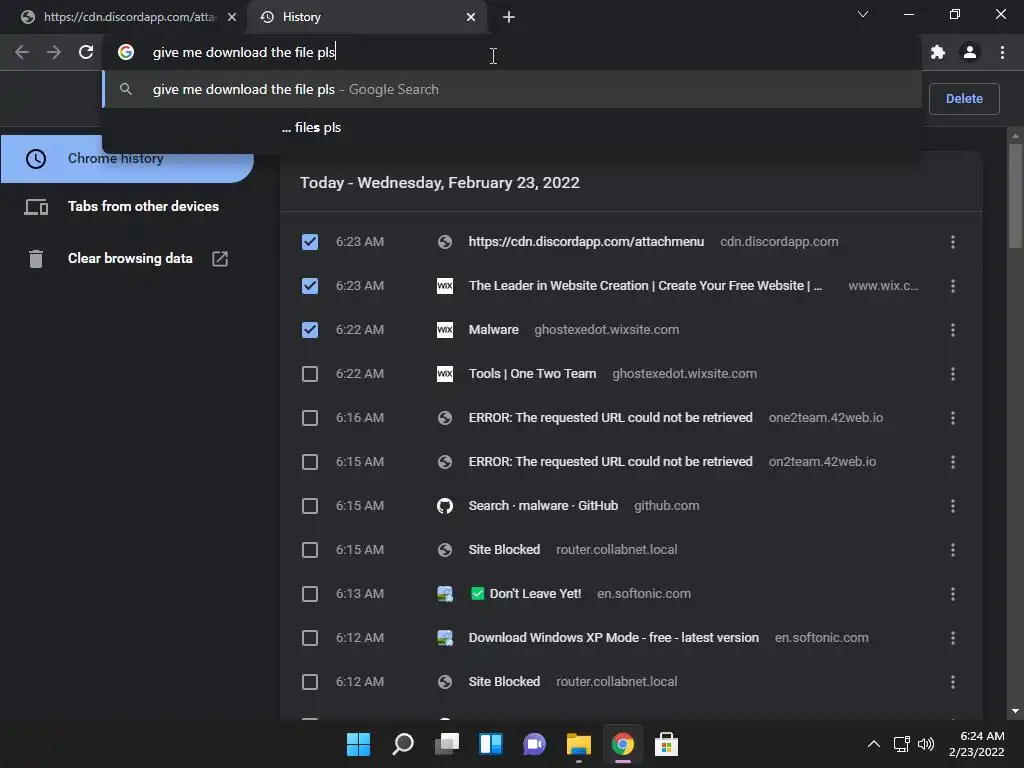Viewport: 1024px width, 768px height.
Task: Choose the Google Search suggestion for the query
Action: (x=512, y=89)
